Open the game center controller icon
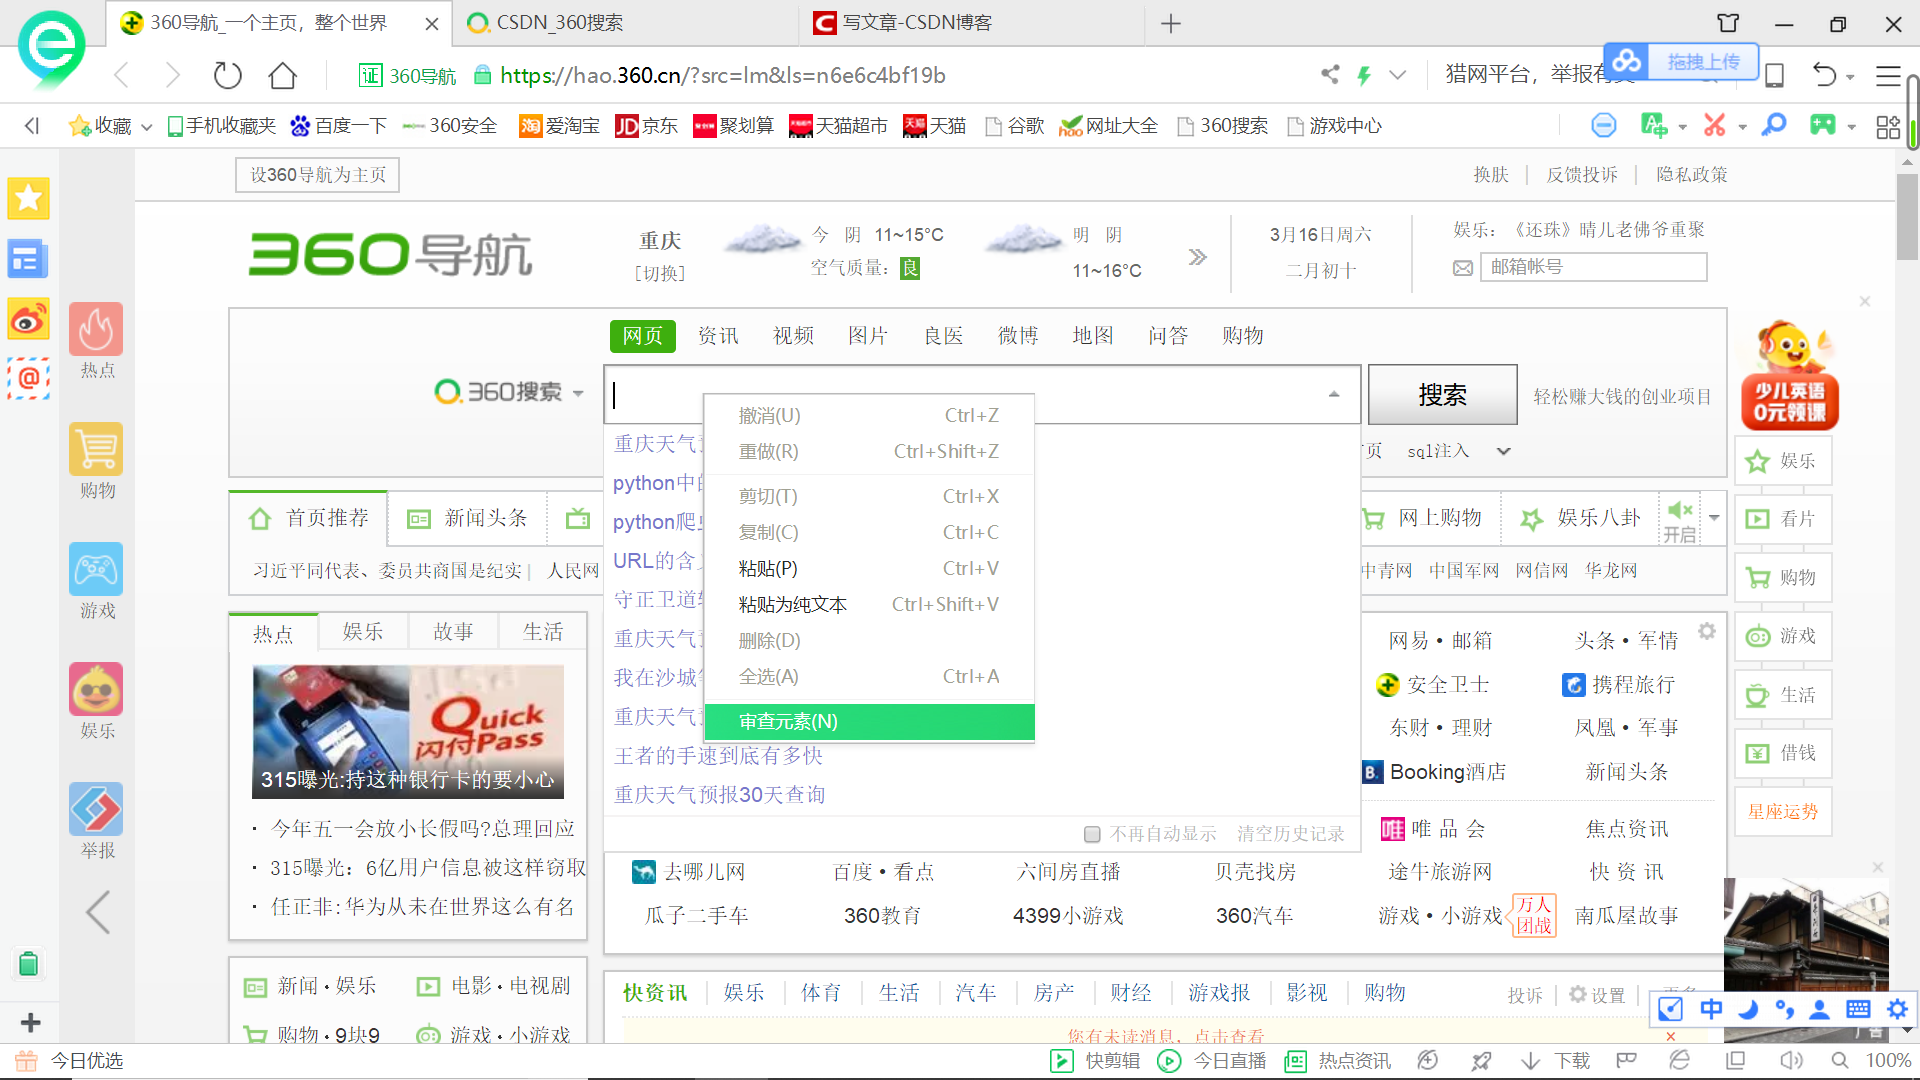1920x1080 pixels. tap(1822, 125)
